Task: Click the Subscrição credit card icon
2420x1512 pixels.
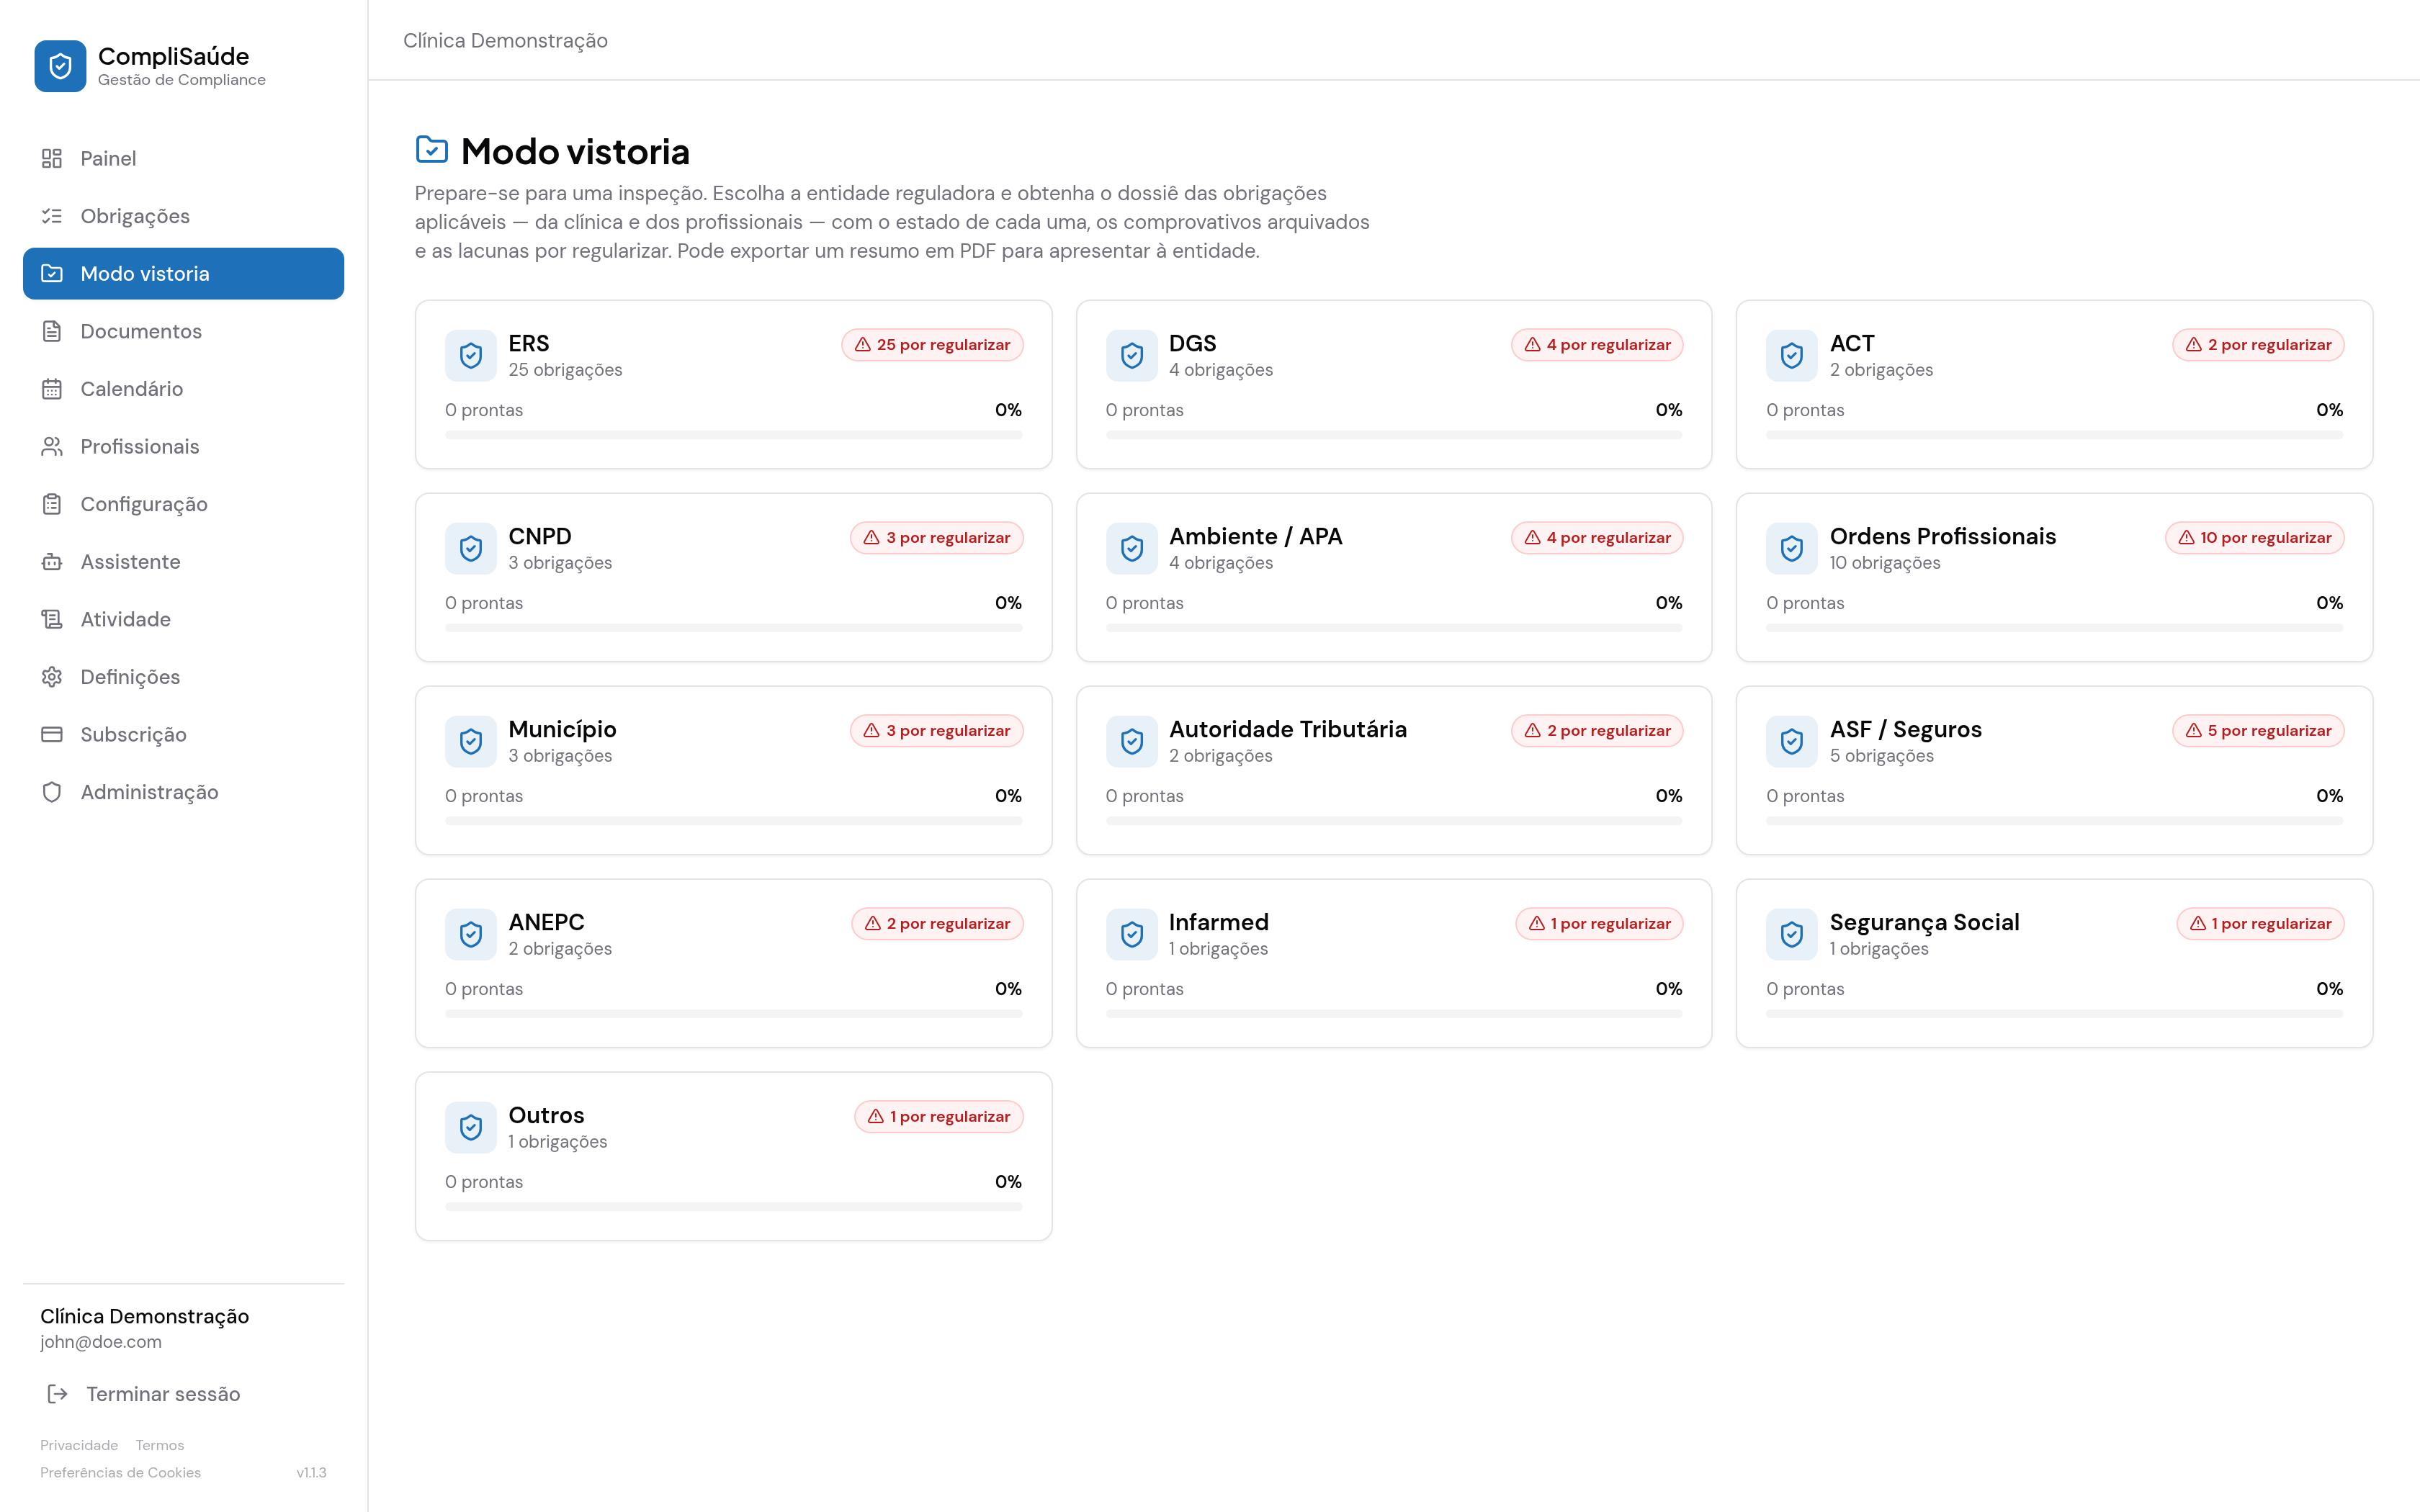Action: (x=52, y=734)
